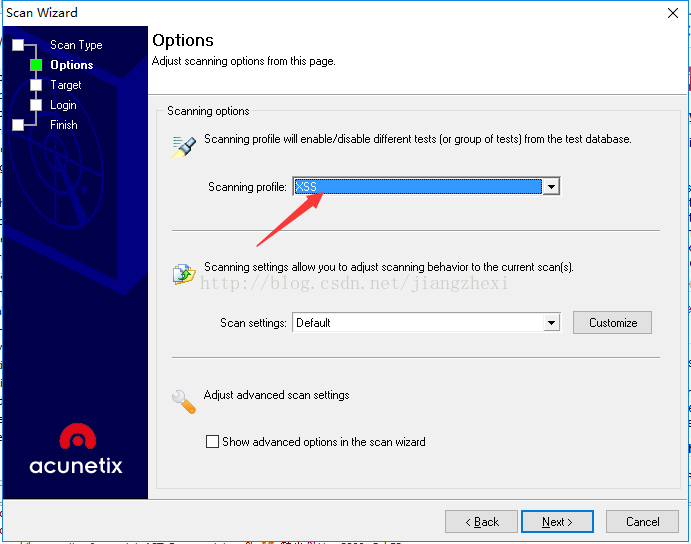Click the Acunetix logo in sidebar
Viewport: 691px width, 544px height.
[76, 449]
